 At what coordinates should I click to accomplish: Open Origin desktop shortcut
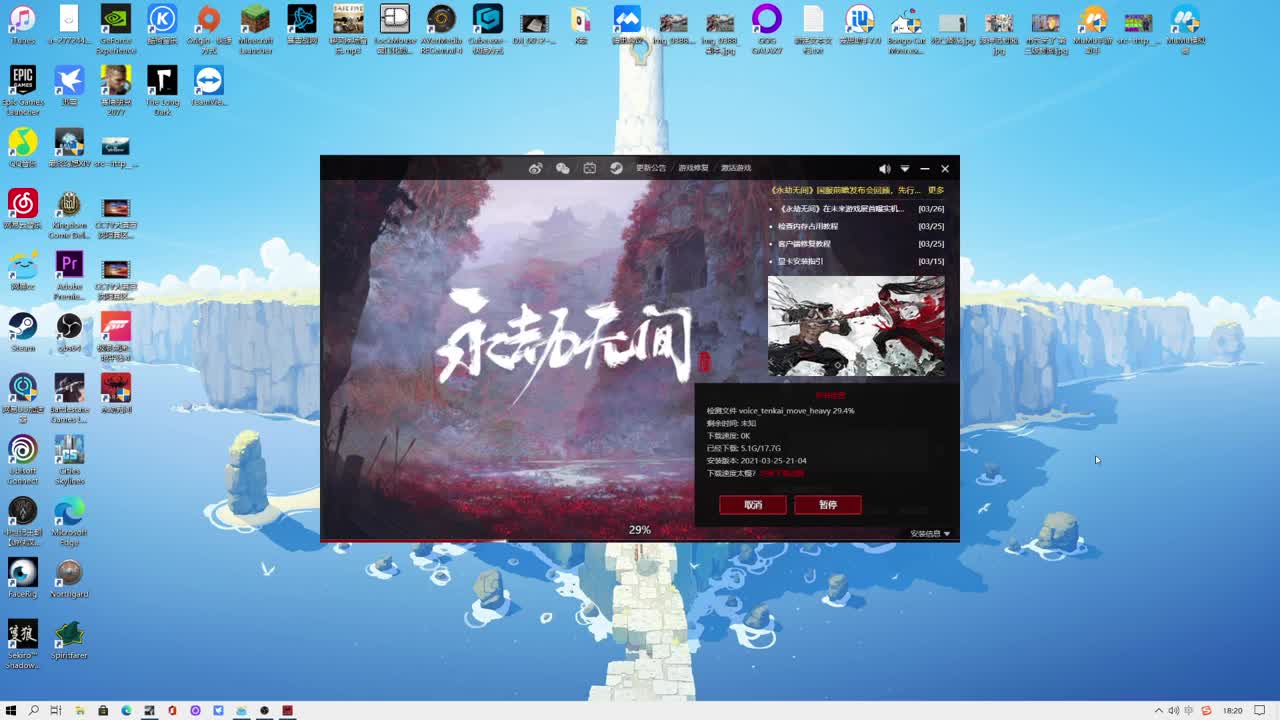208,28
